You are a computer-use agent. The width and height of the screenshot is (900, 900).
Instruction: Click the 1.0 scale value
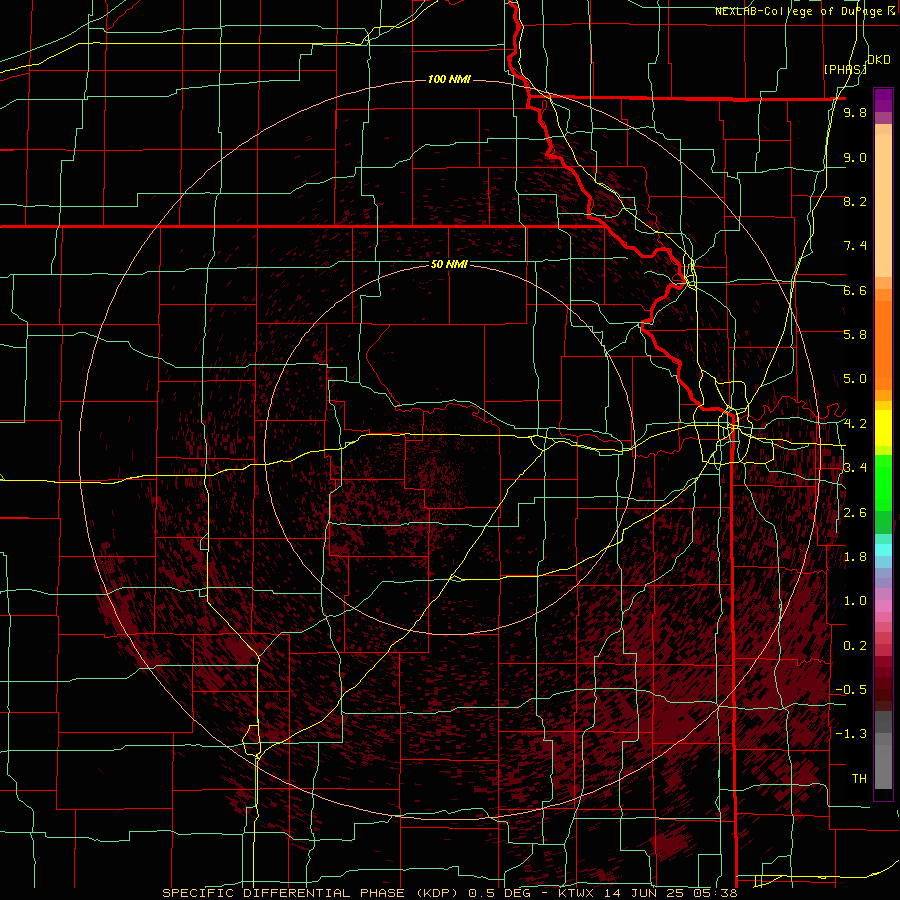click(855, 601)
